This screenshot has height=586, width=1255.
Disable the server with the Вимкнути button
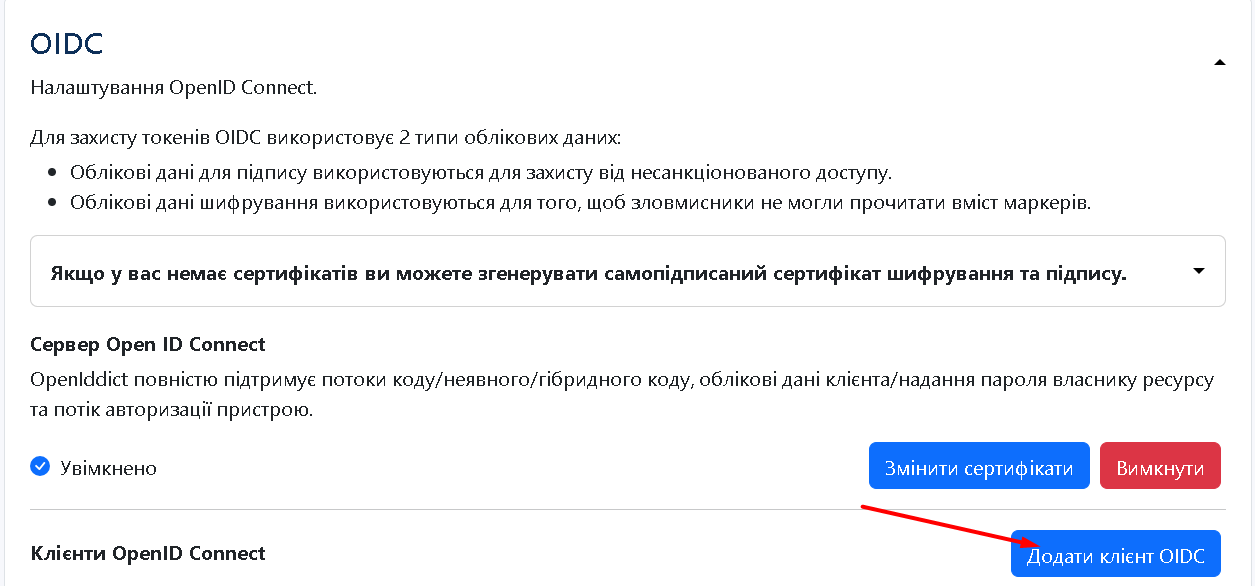click(x=1160, y=467)
